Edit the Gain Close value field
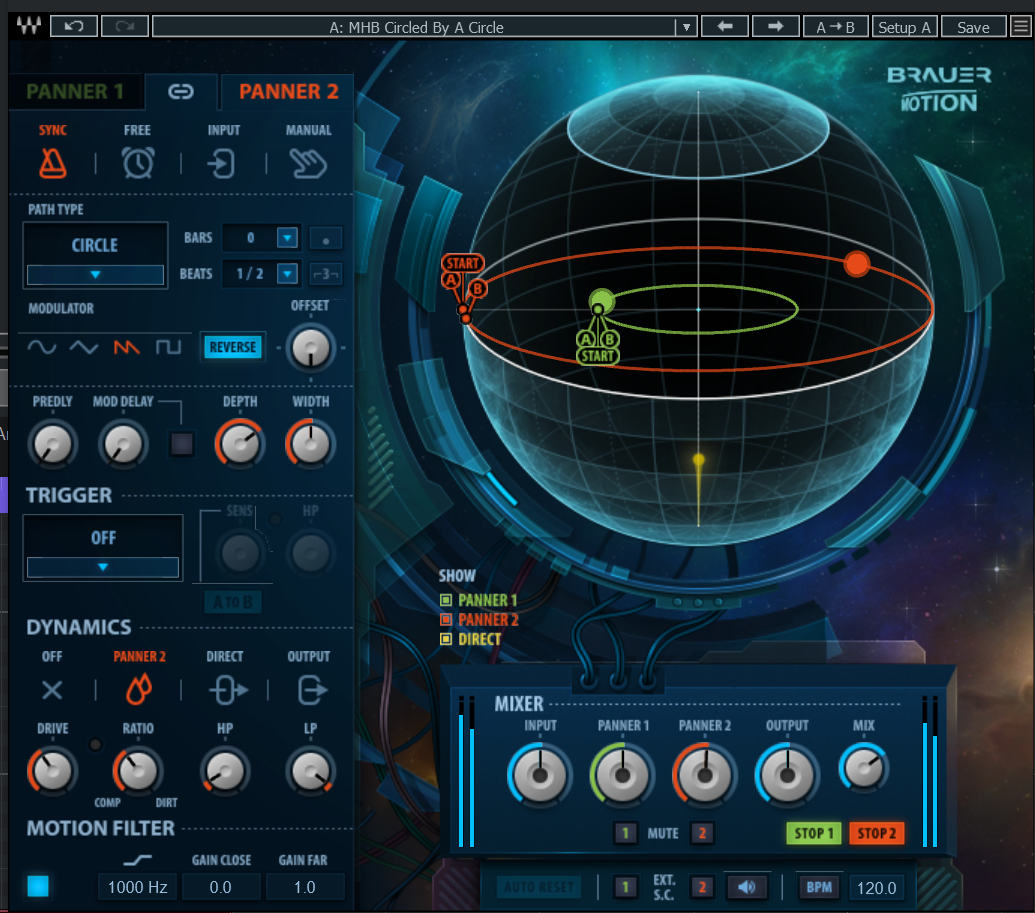The height and width of the screenshot is (913, 1035). [220, 887]
